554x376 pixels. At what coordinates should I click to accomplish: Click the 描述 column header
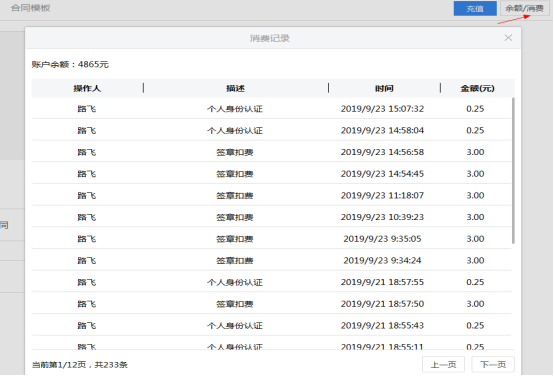click(235, 88)
